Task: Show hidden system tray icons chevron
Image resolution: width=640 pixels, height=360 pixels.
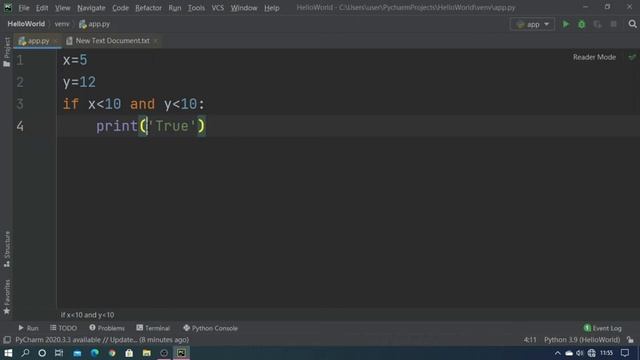Action: [x=558, y=353]
